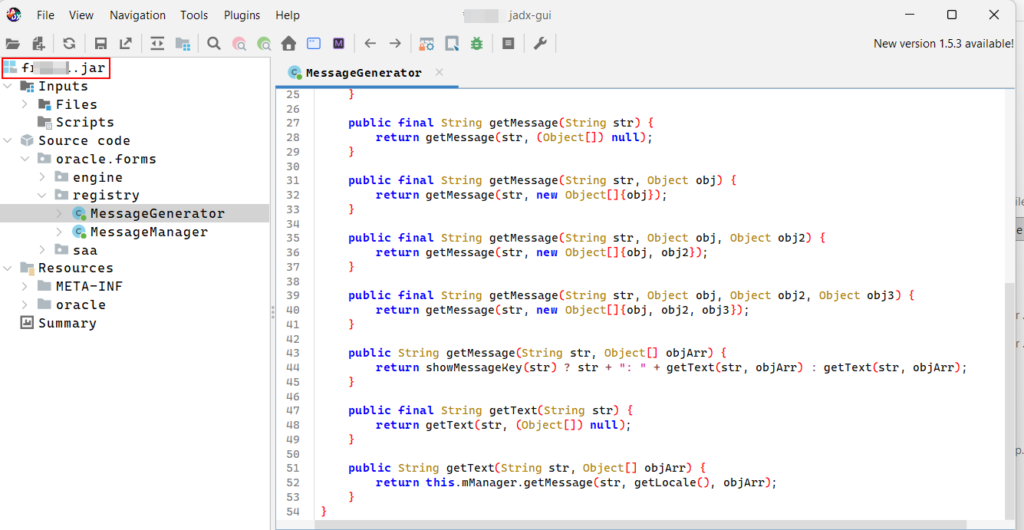This screenshot has width=1024, height=530.
Task: Collapse the Source code tree node
Action: (x=8, y=141)
